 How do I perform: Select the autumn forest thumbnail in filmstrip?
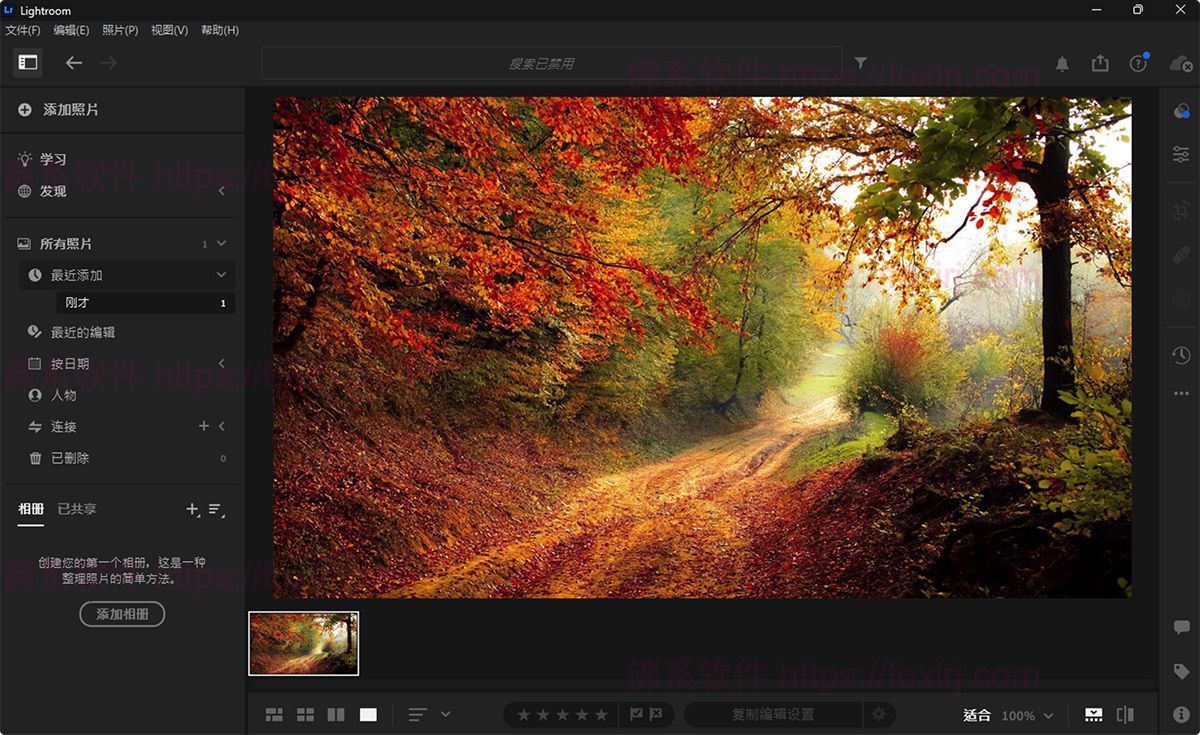[304, 643]
